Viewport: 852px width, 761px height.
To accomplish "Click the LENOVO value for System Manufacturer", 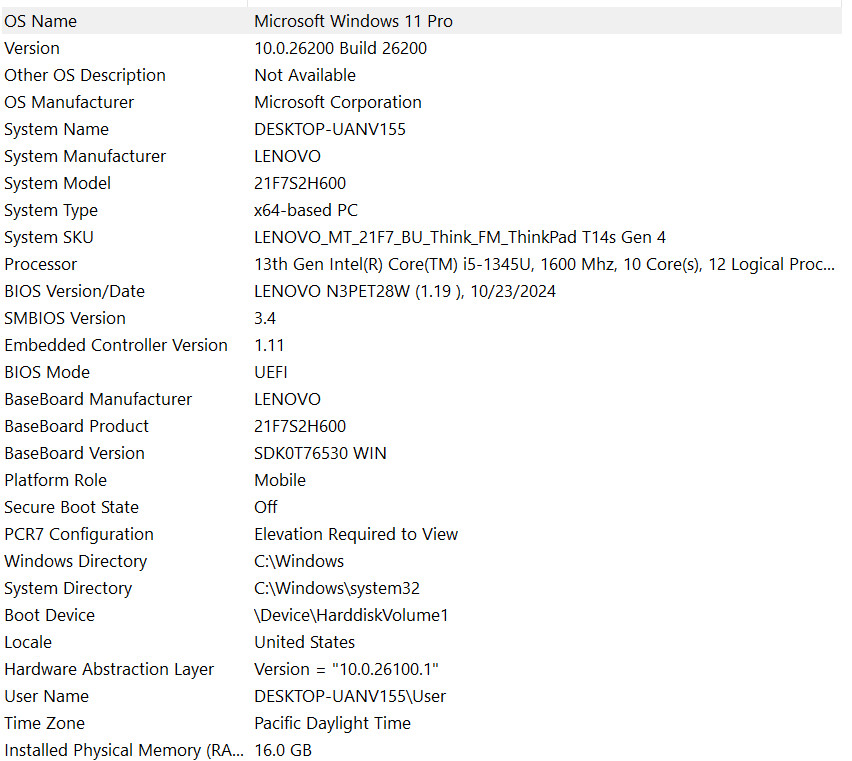I will tap(287, 156).
